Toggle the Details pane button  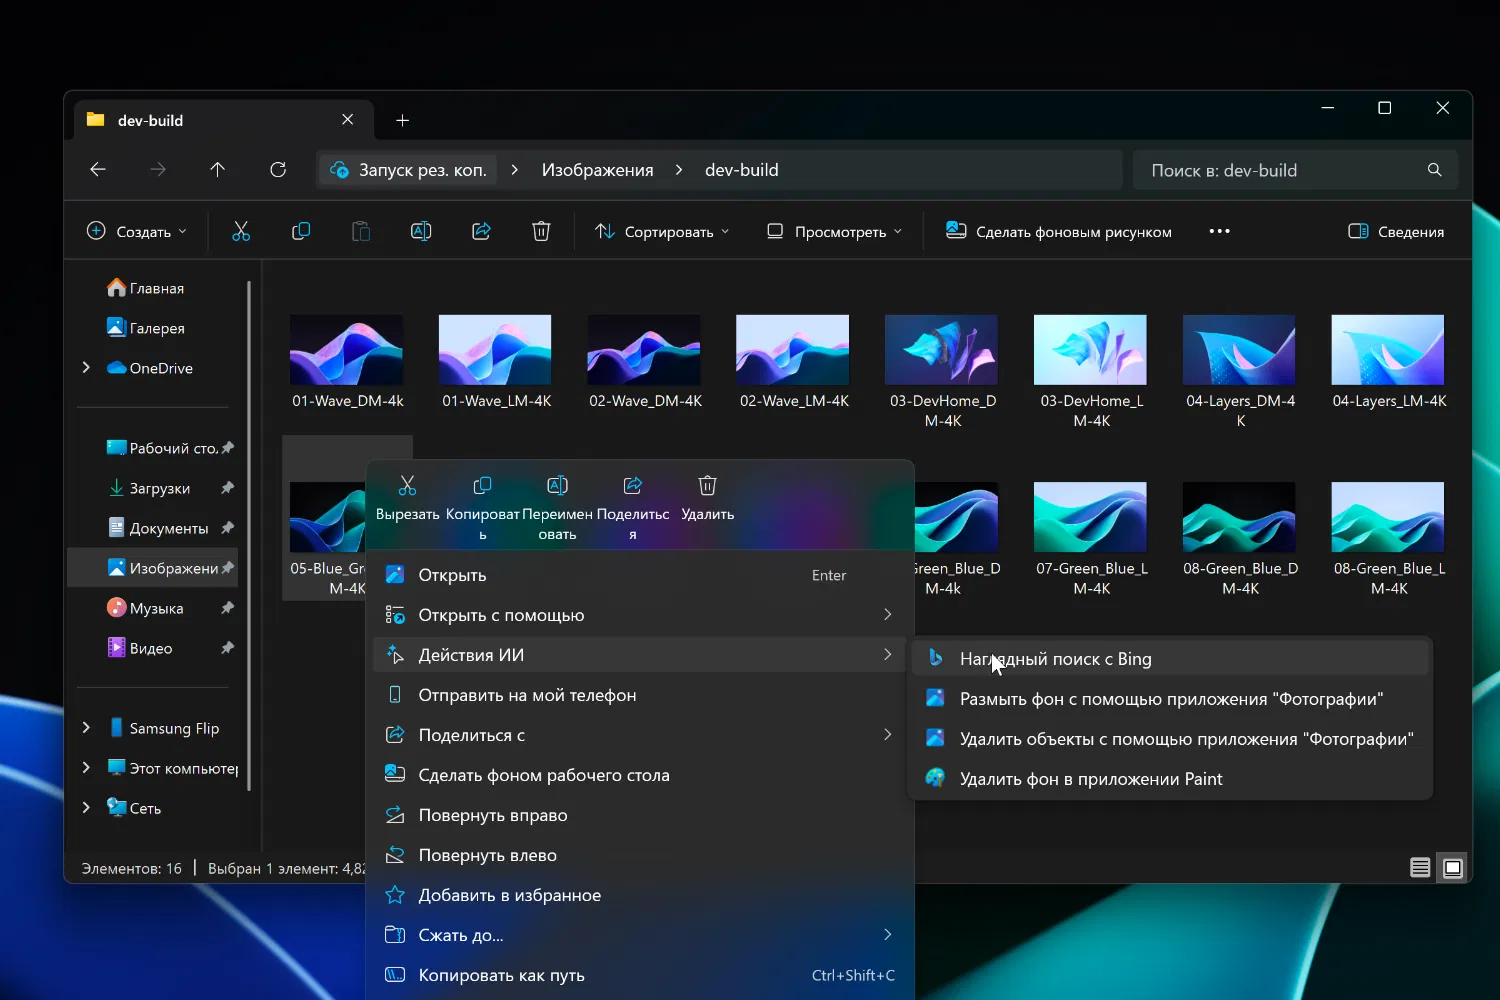coord(1396,231)
